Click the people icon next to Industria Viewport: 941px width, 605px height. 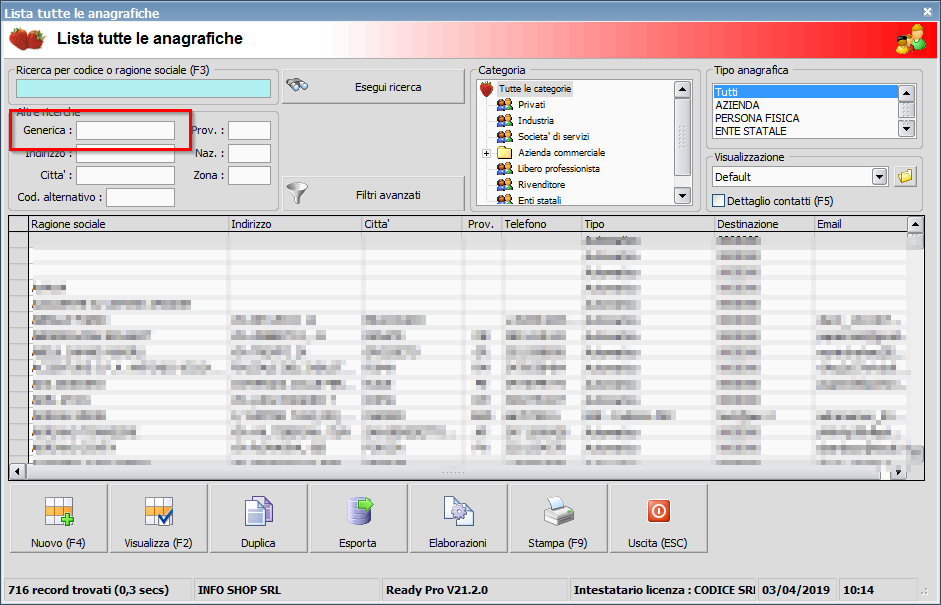click(505, 121)
